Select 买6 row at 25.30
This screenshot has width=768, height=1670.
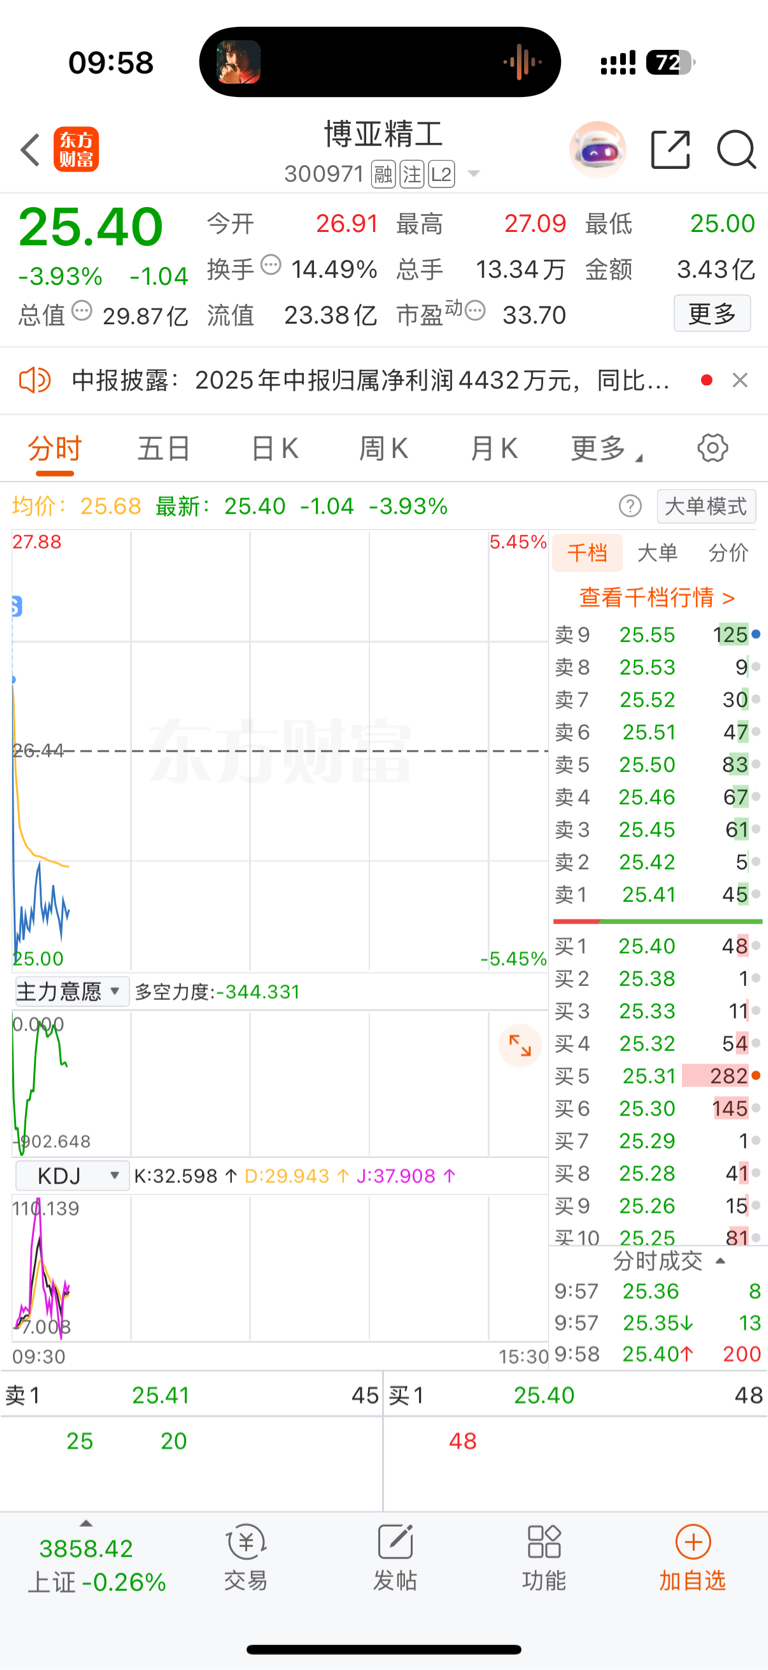click(x=657, y=1109)
